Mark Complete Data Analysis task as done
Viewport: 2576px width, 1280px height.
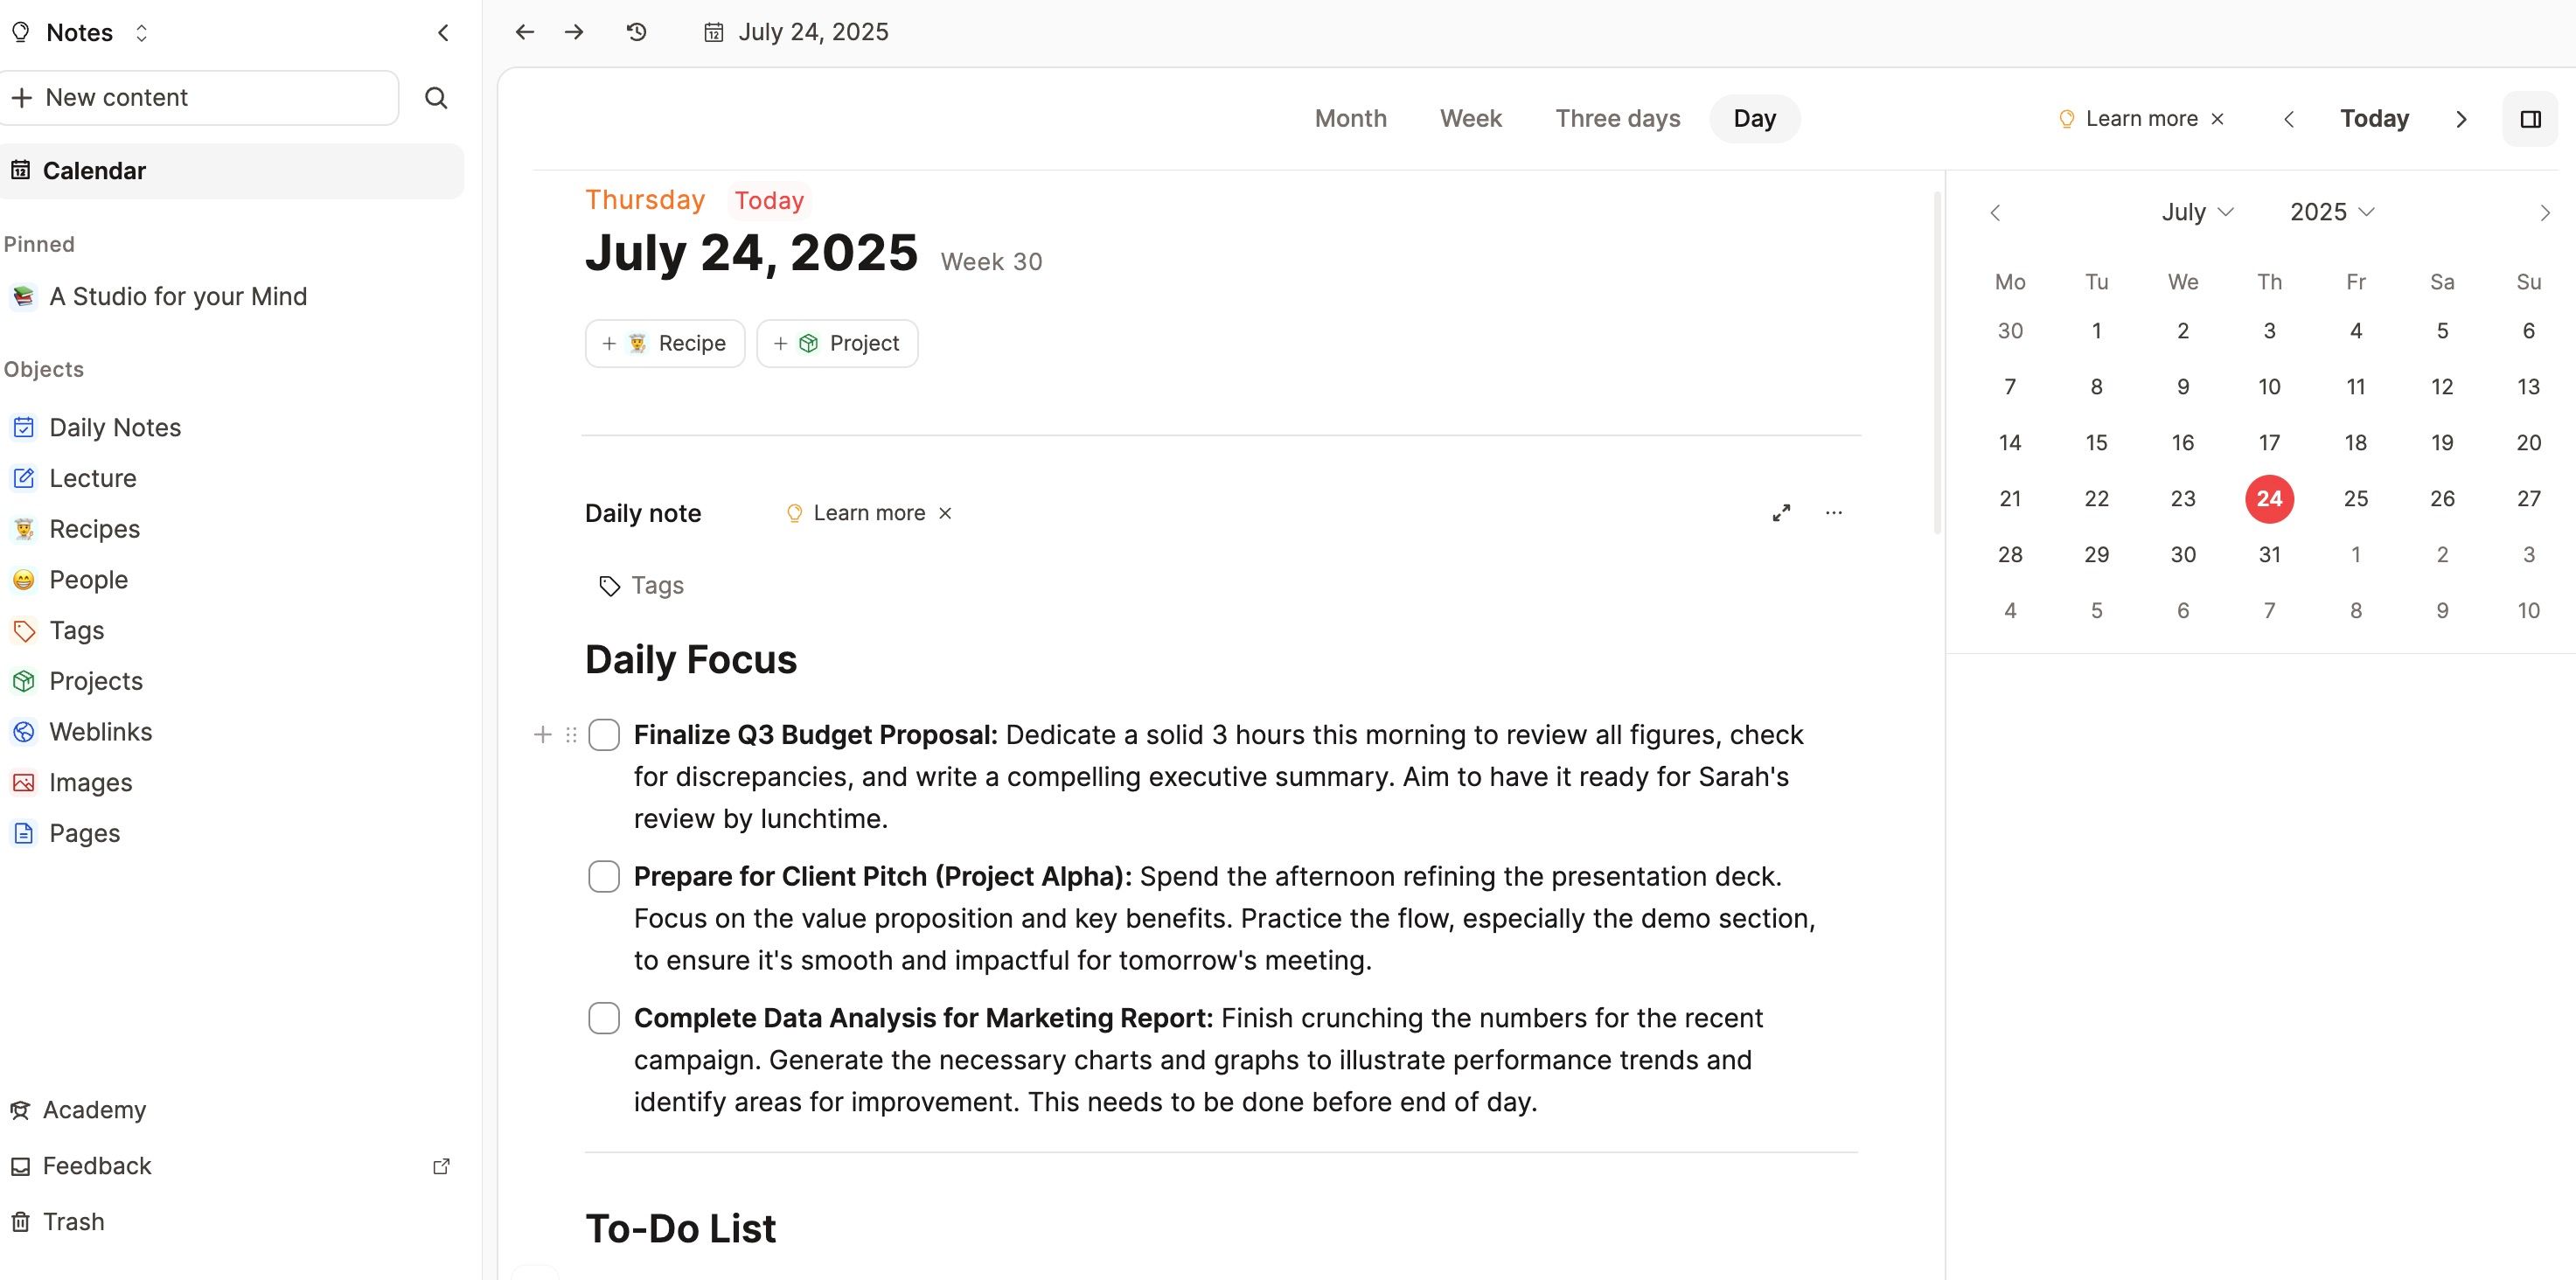pyautogui.click(x=604, y=1018)
